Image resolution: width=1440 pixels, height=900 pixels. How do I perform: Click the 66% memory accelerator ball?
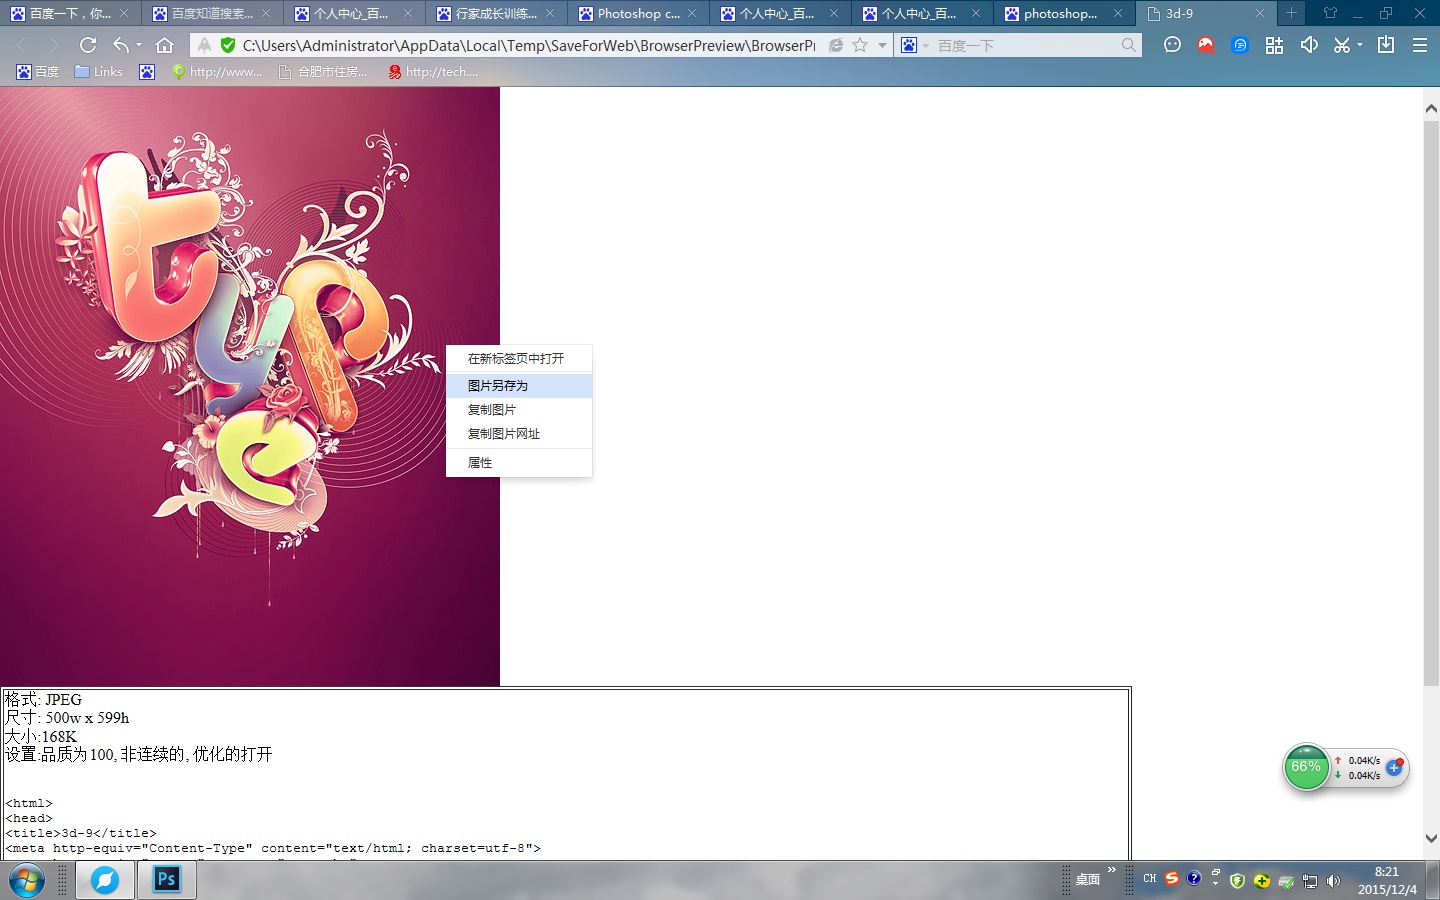click(1306, 767)
